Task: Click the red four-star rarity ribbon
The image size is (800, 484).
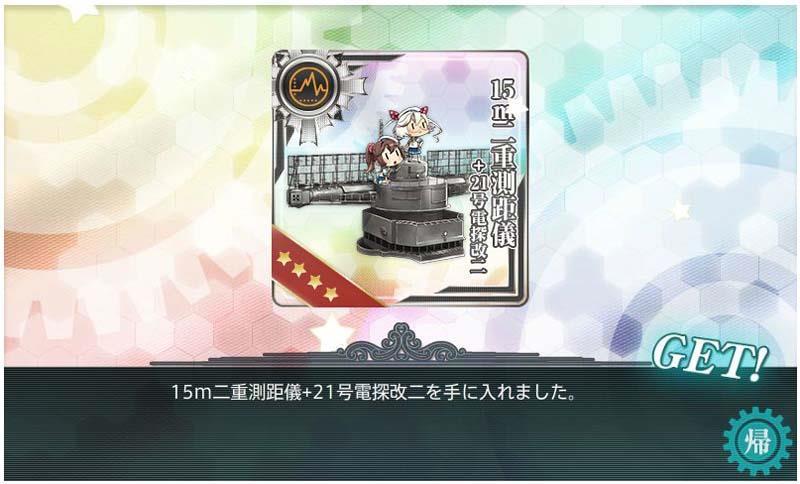Action: click(x=327, y=269)
